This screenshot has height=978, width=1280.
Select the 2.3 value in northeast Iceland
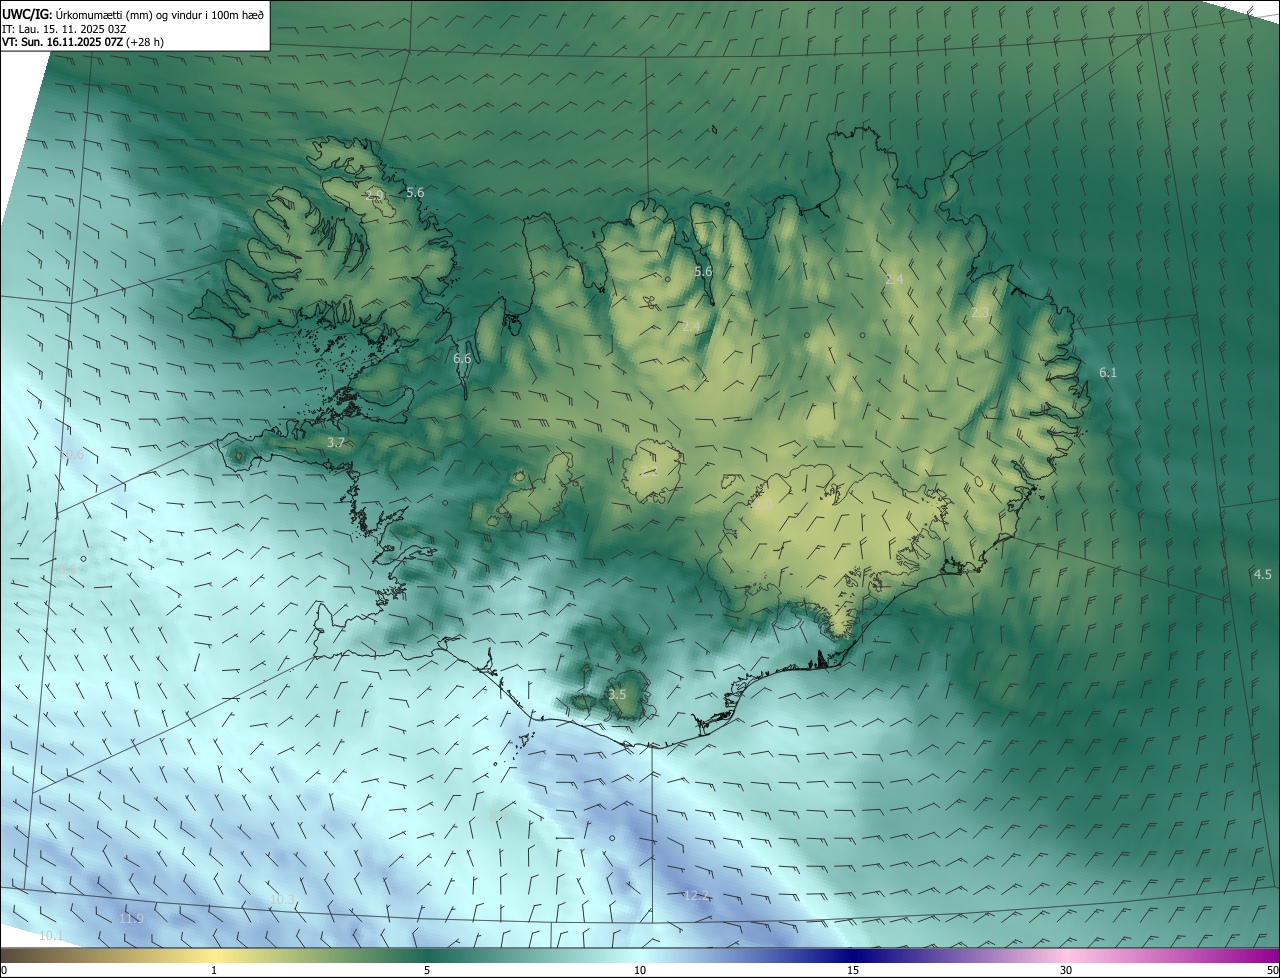tap(980, 313)
